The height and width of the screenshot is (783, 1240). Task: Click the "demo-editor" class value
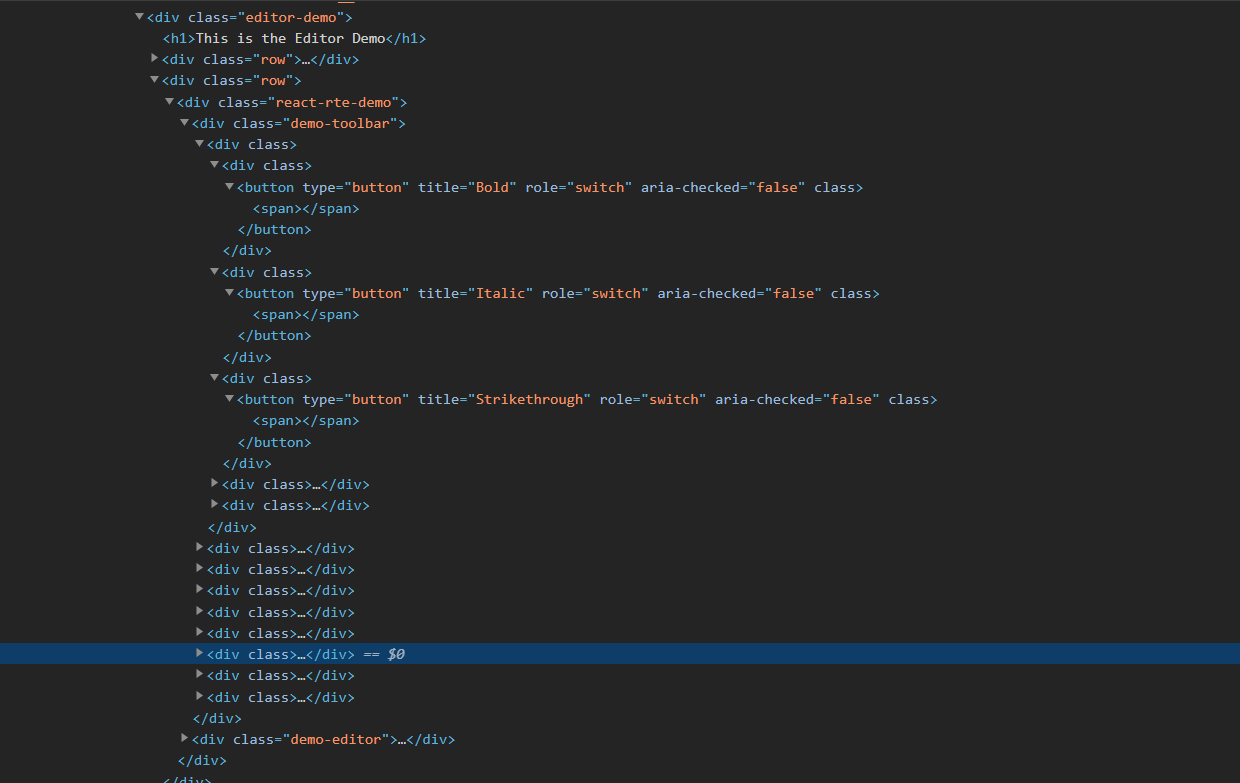click(x=335, y=739)
